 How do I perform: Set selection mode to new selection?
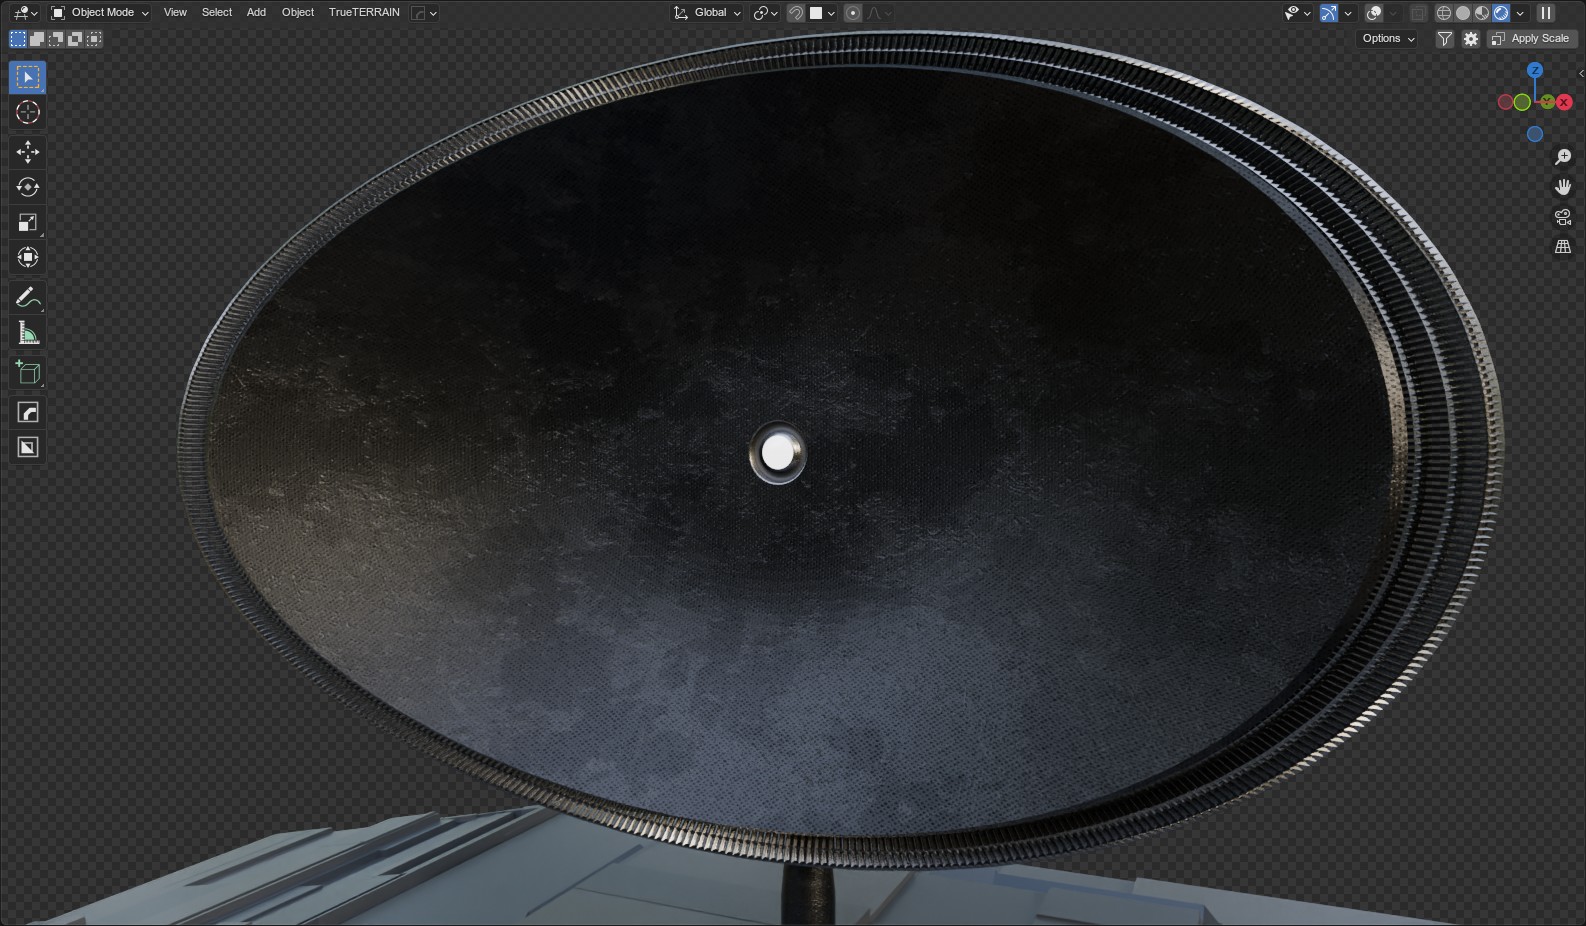(18, 39)
